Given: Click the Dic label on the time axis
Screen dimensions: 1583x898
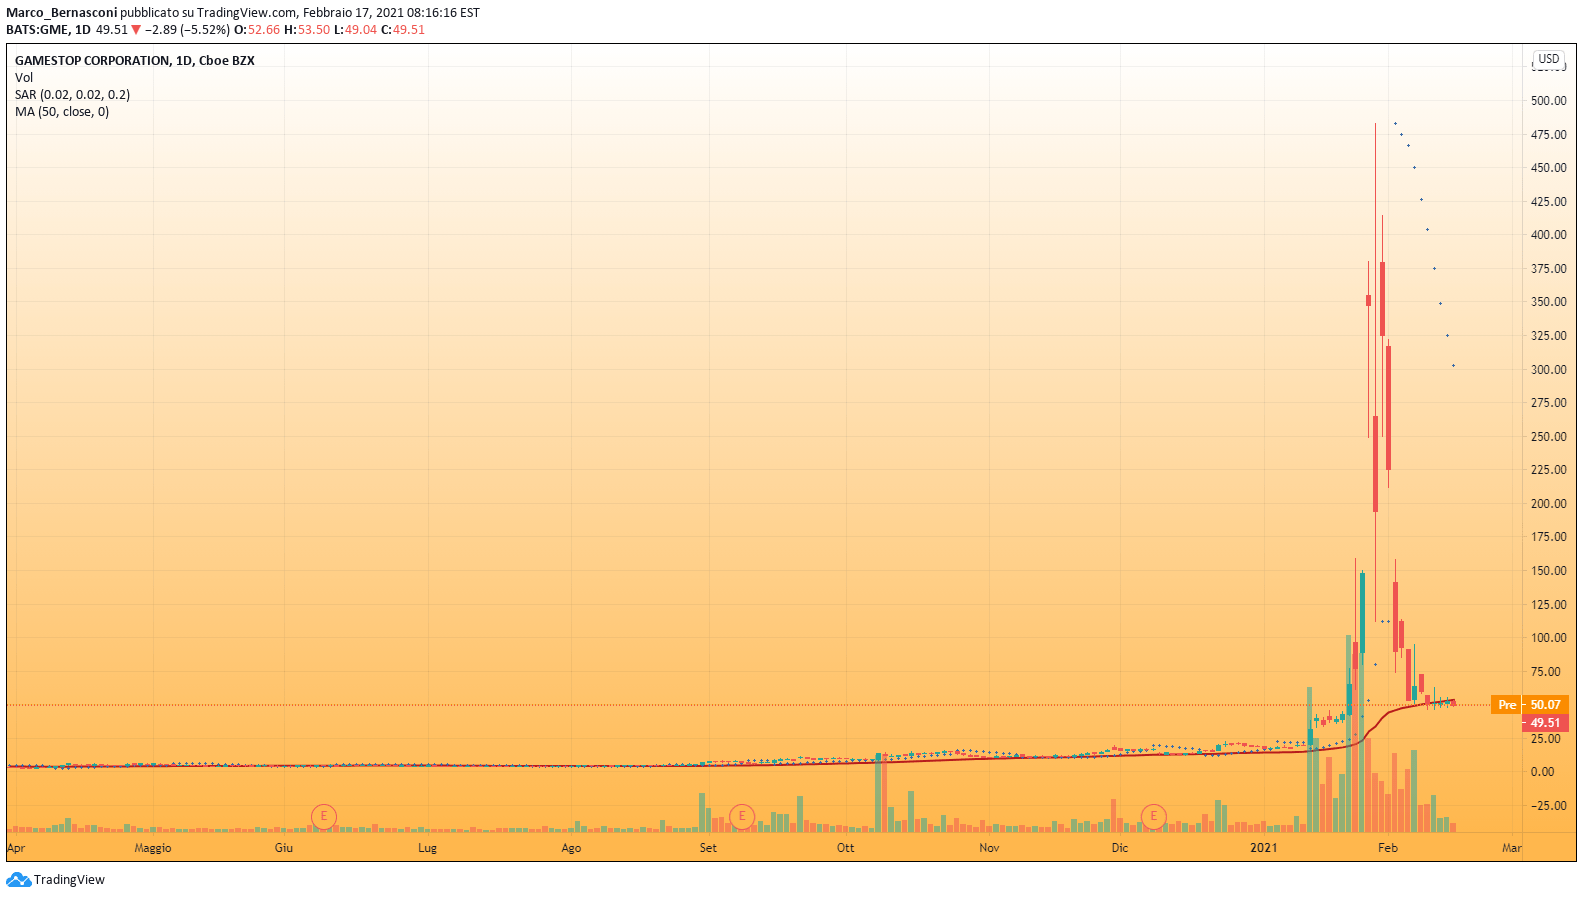Looking at the screenshot, I should point(1120,848).
